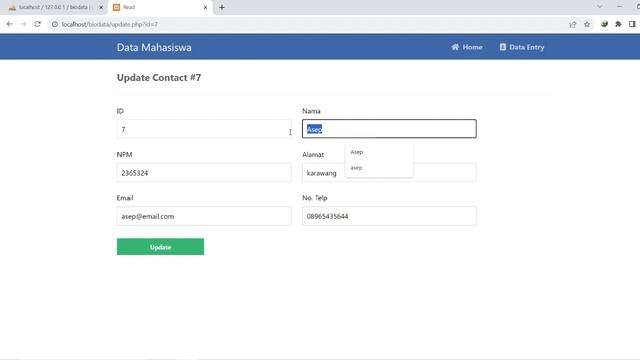Image resolution: width=640 pixels, height=360 pixels.
Task: Click the No. Telp label
Action: pos(315,198)
